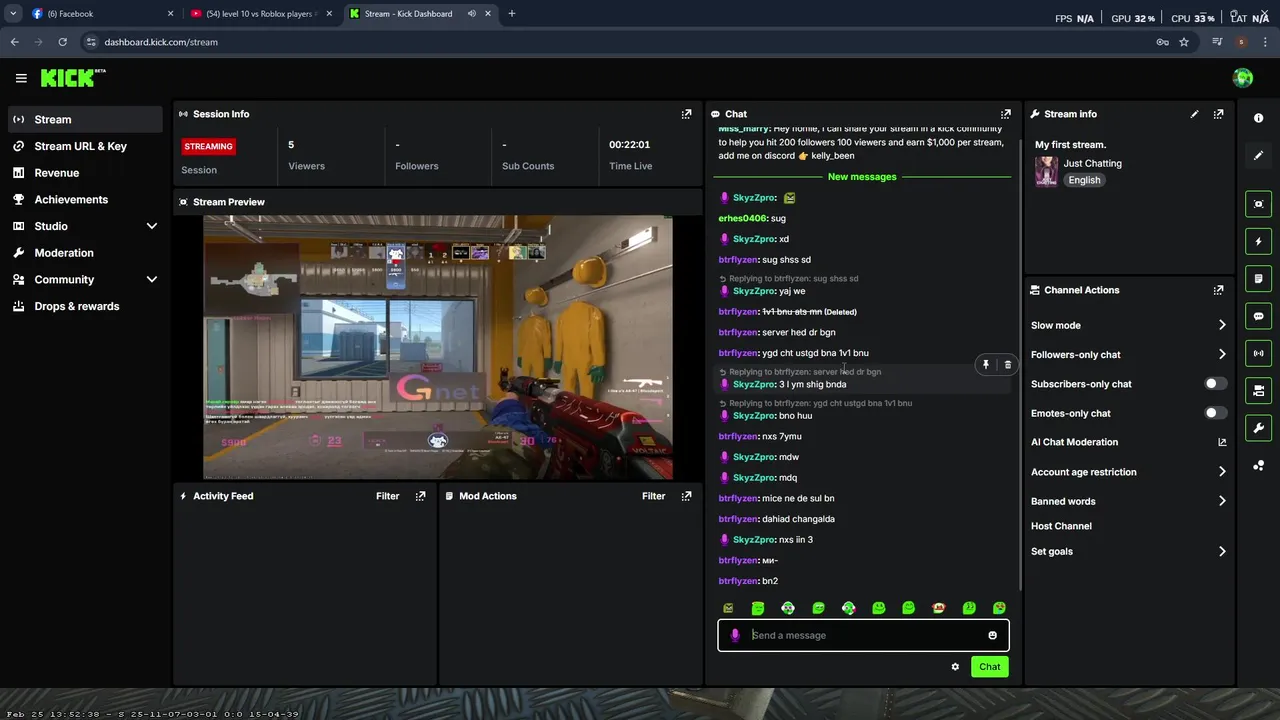
Task: Click the Send a message field
Action: (863, 635)
